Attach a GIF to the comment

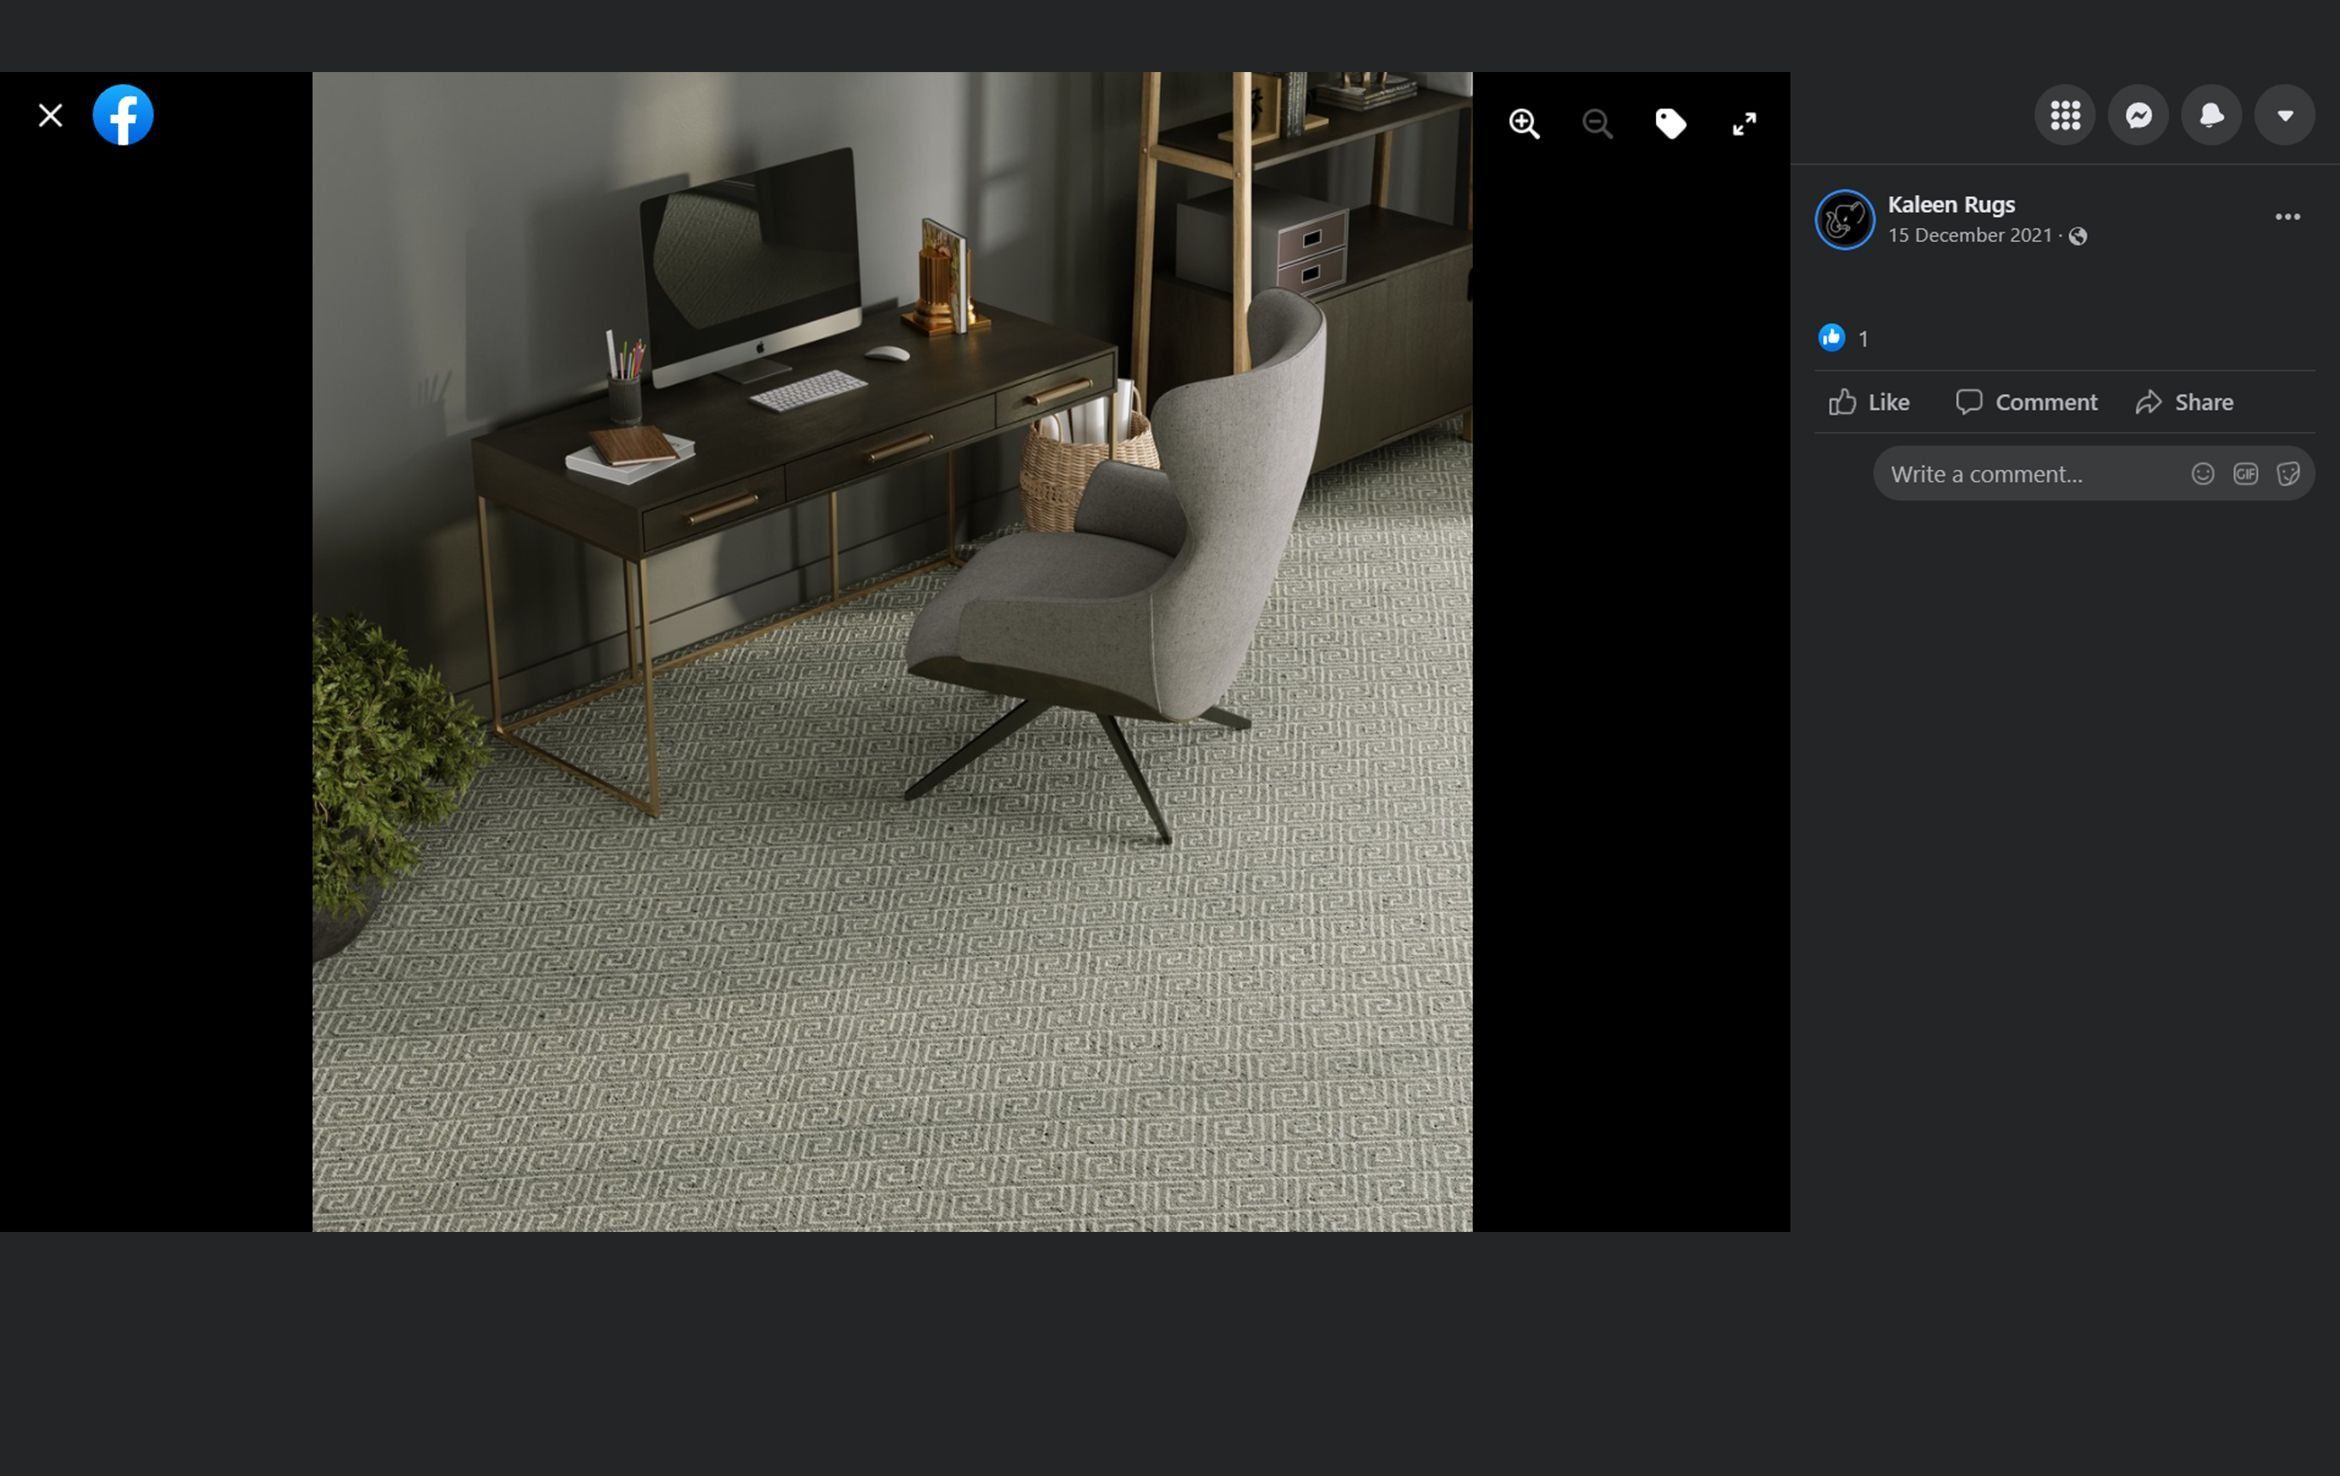coord(2245,473)
